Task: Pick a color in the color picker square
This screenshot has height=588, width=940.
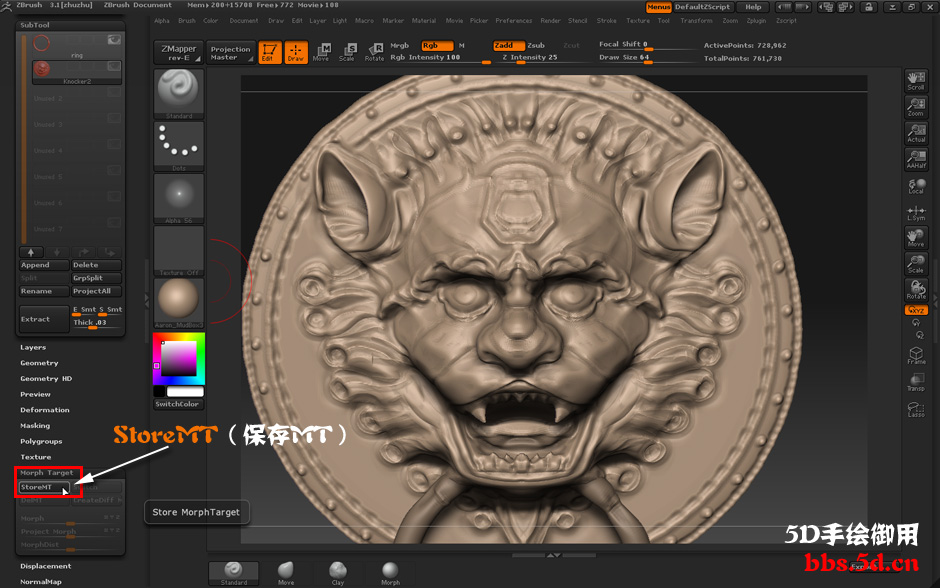Action: [178, 358]
